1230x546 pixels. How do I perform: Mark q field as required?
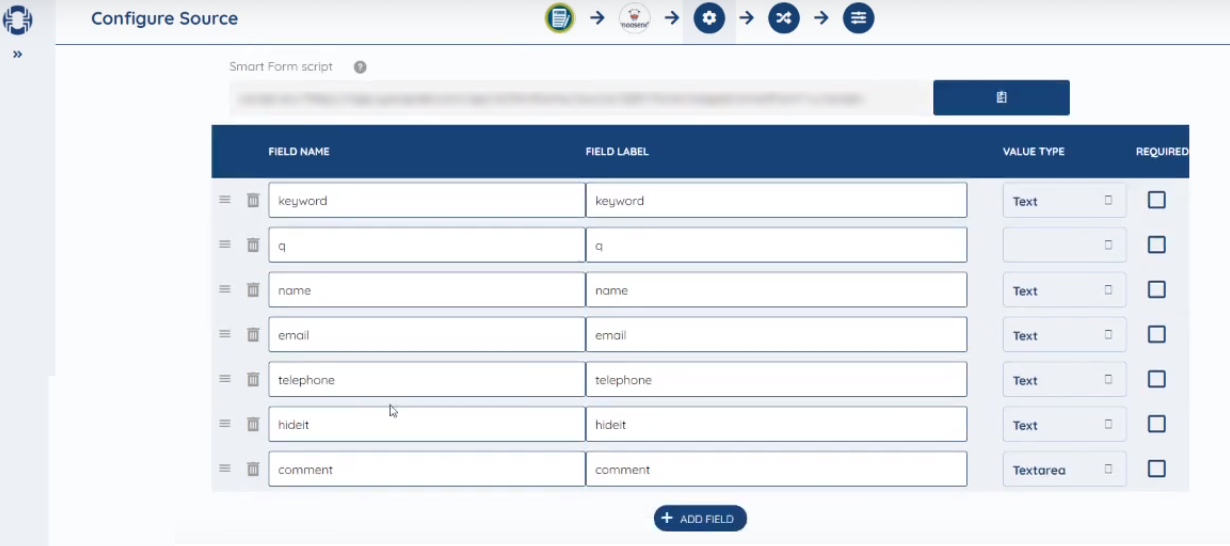(1157, 244)
